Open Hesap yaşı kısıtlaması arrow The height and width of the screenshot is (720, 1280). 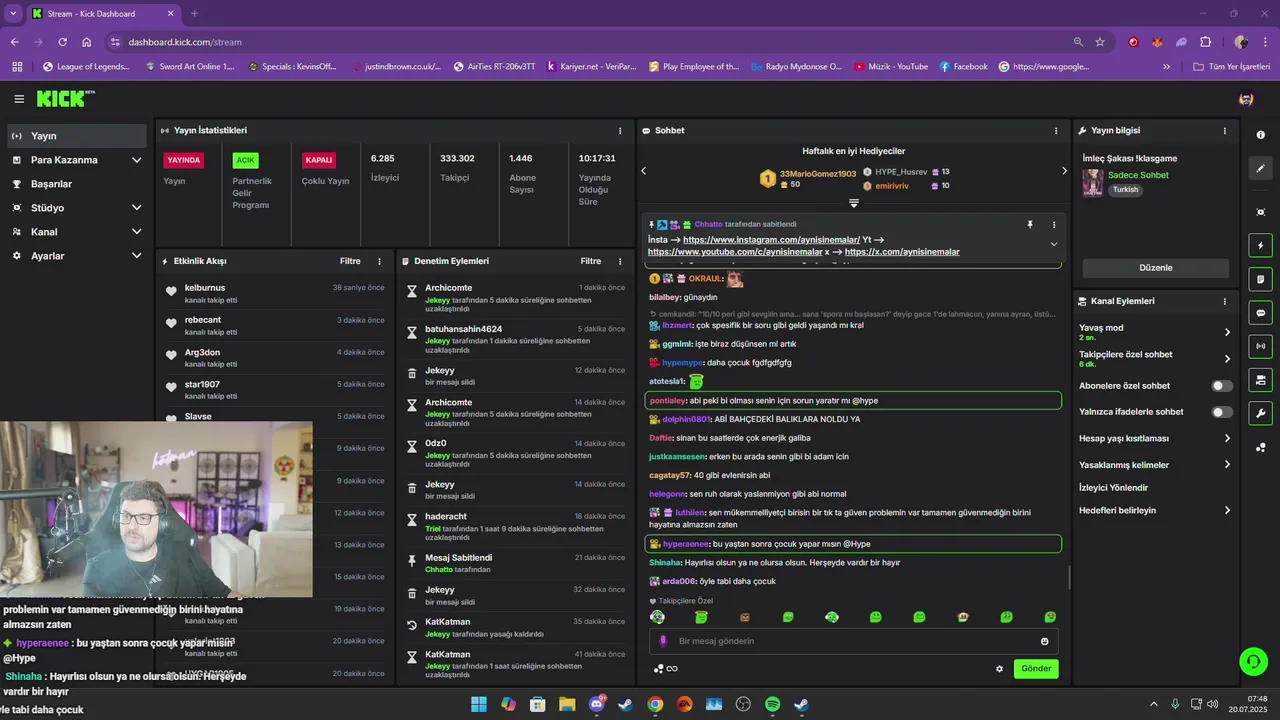[1227, 438]
